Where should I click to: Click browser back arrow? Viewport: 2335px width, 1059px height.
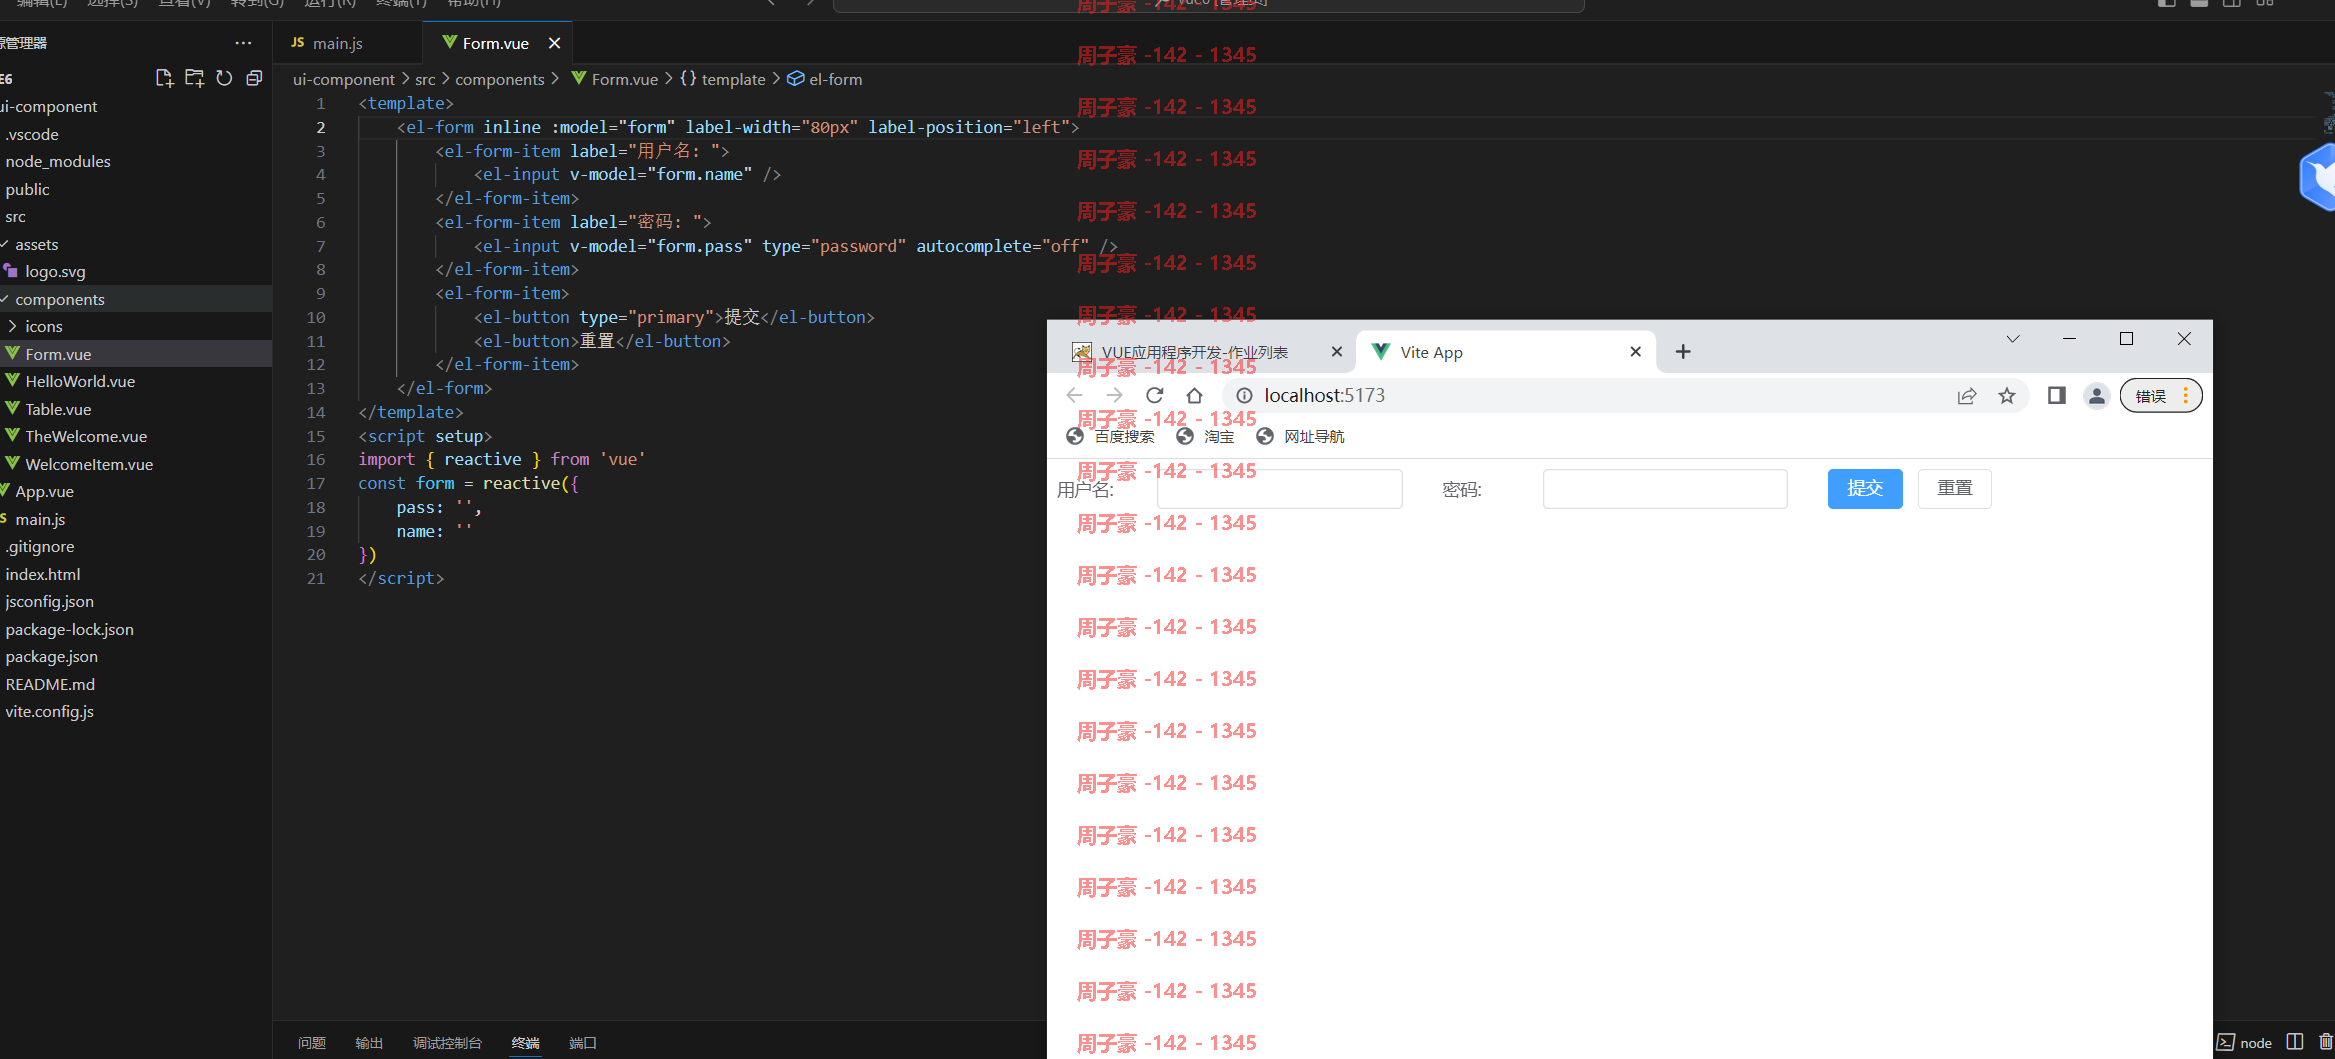1075,395
